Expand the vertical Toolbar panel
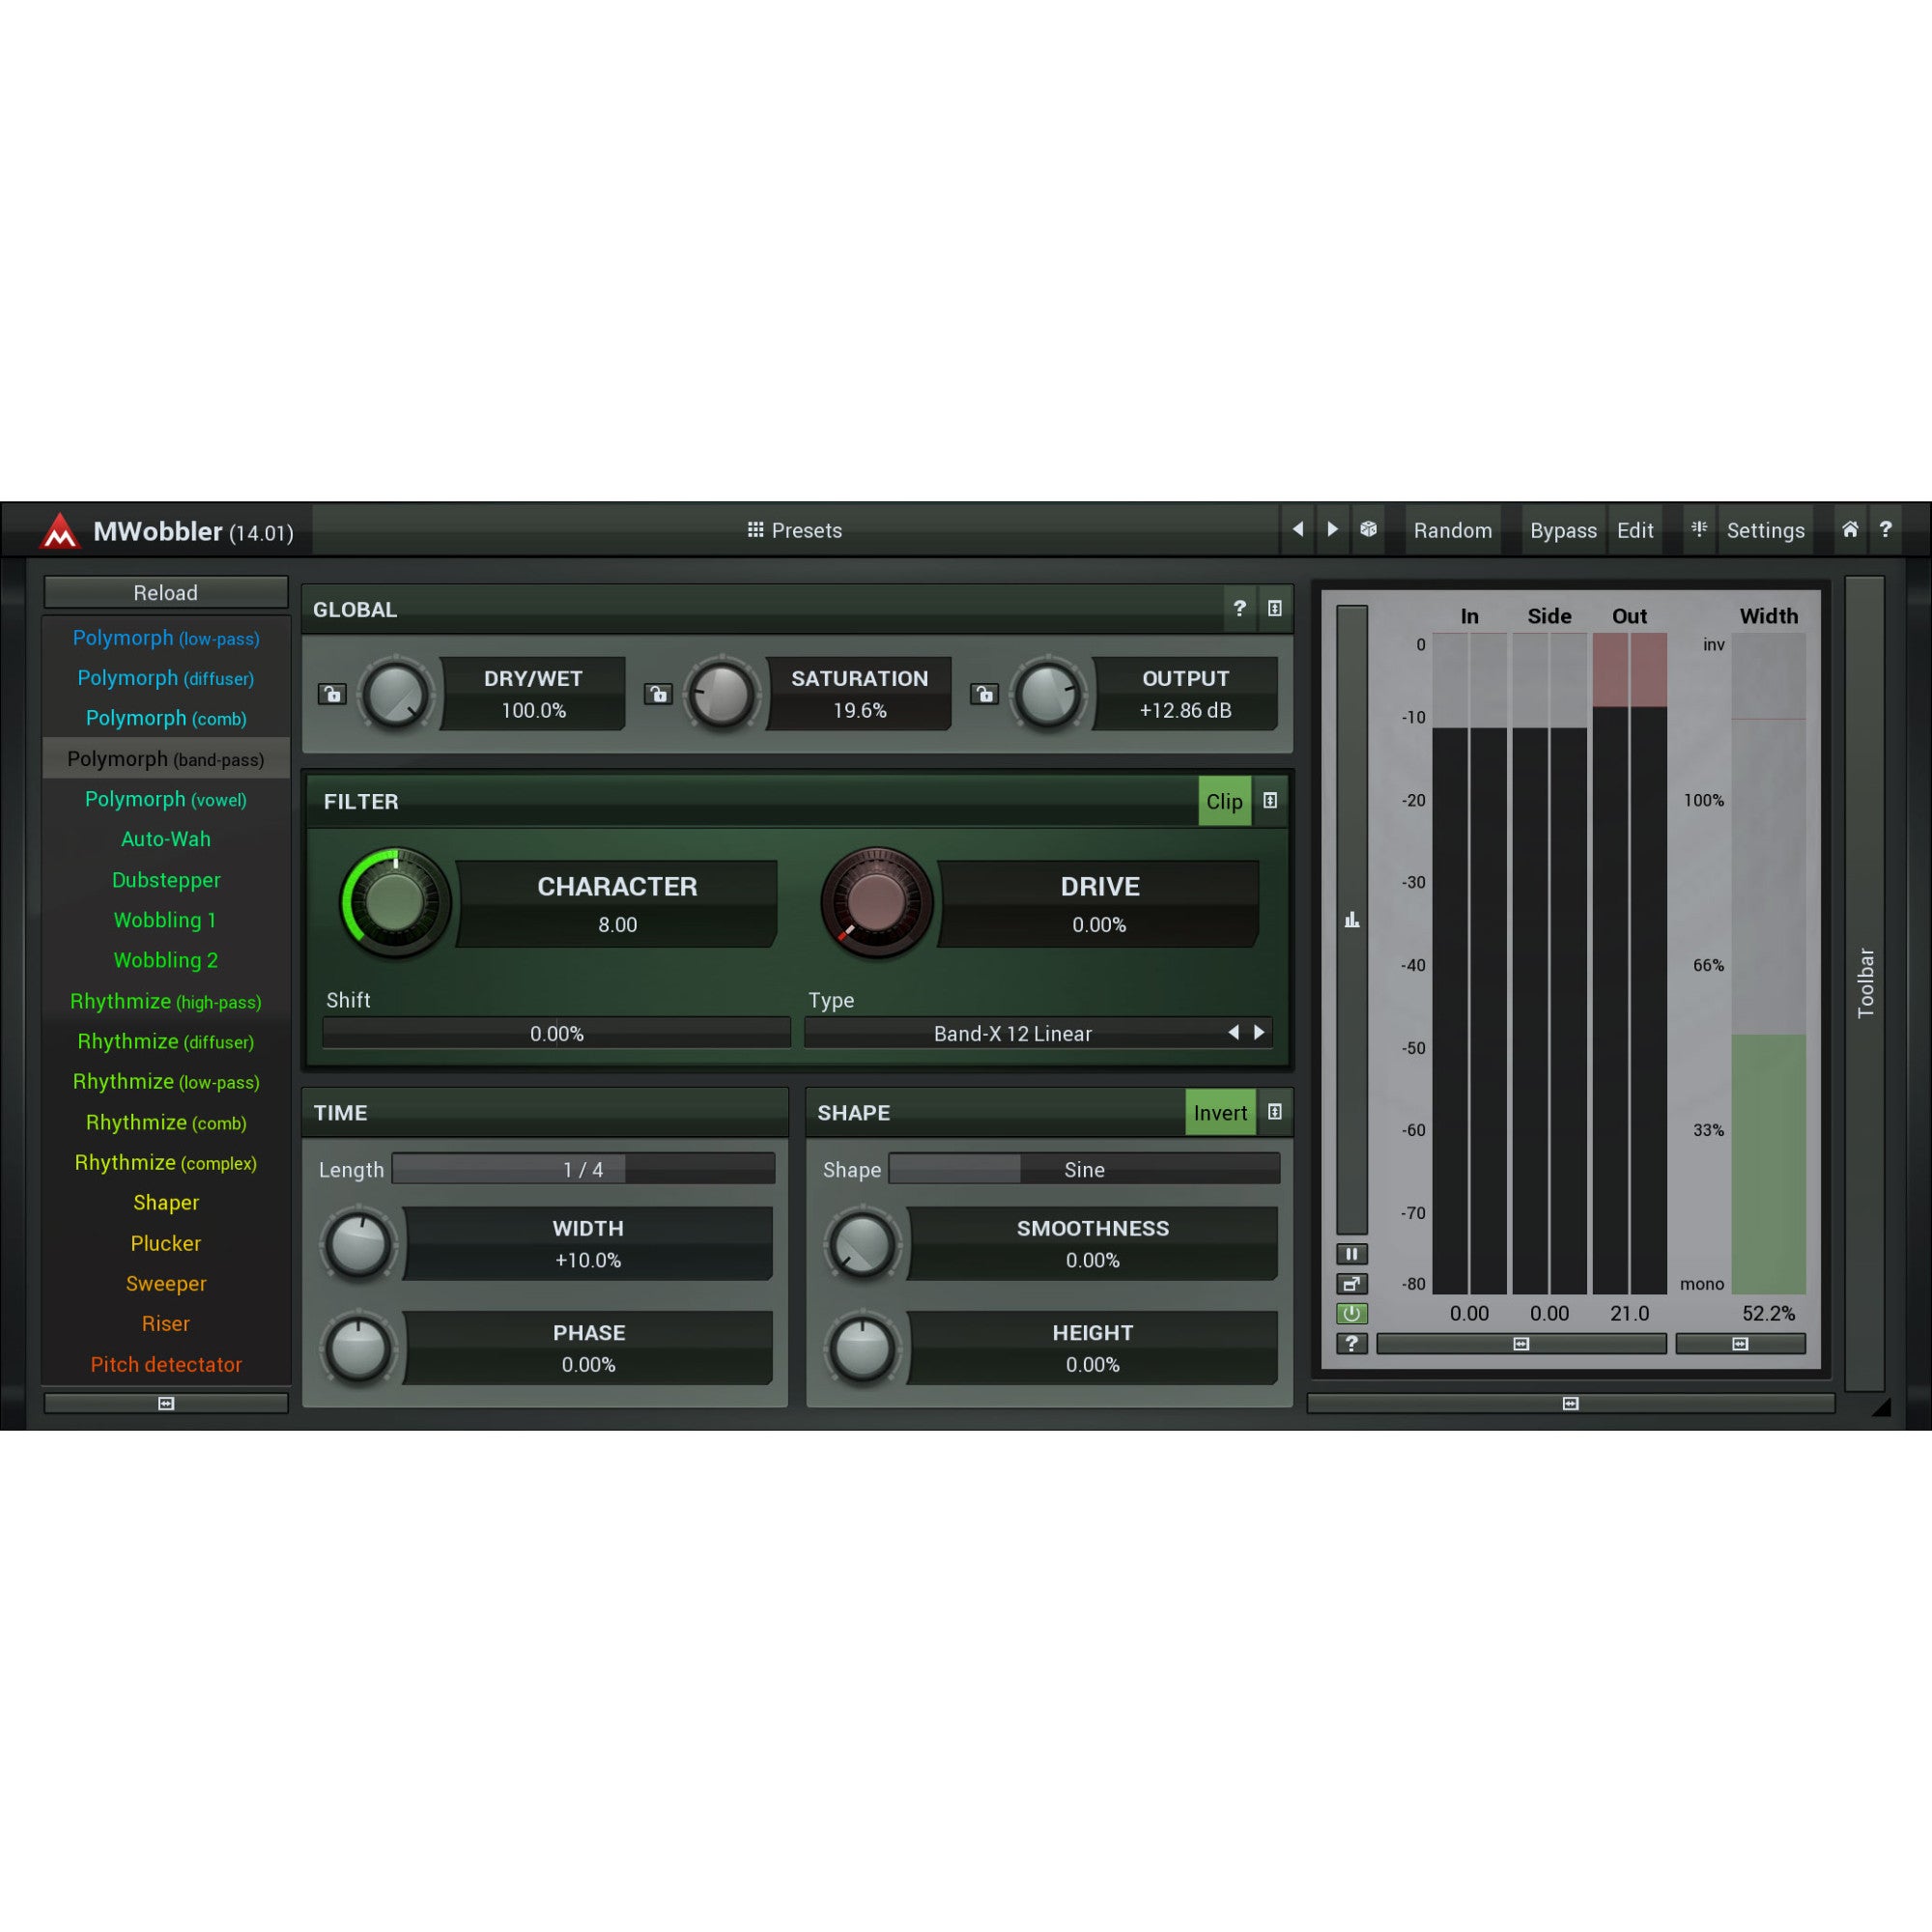 click(x=1864, y=983)
